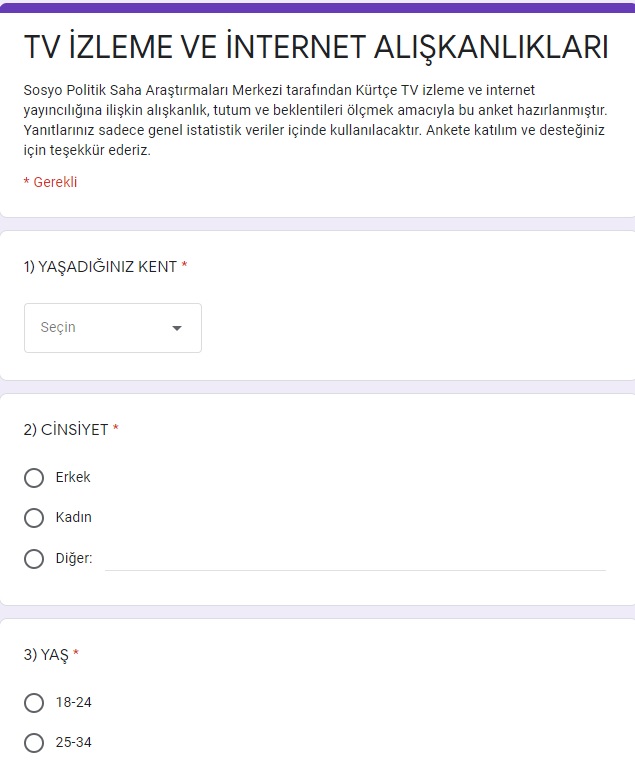The width and height of the screenshot is (635, 763).
Task: Choose the Kadın radio circle
Action: pyautogui.click(x=34, y=518)
